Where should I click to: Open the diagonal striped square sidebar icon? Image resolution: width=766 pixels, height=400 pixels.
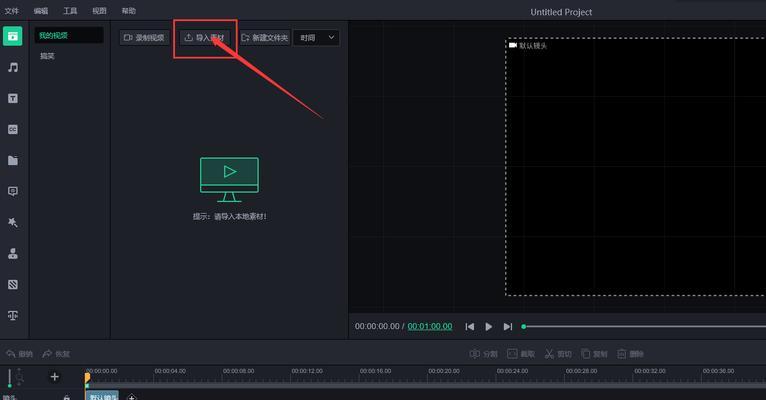(13, 284)
